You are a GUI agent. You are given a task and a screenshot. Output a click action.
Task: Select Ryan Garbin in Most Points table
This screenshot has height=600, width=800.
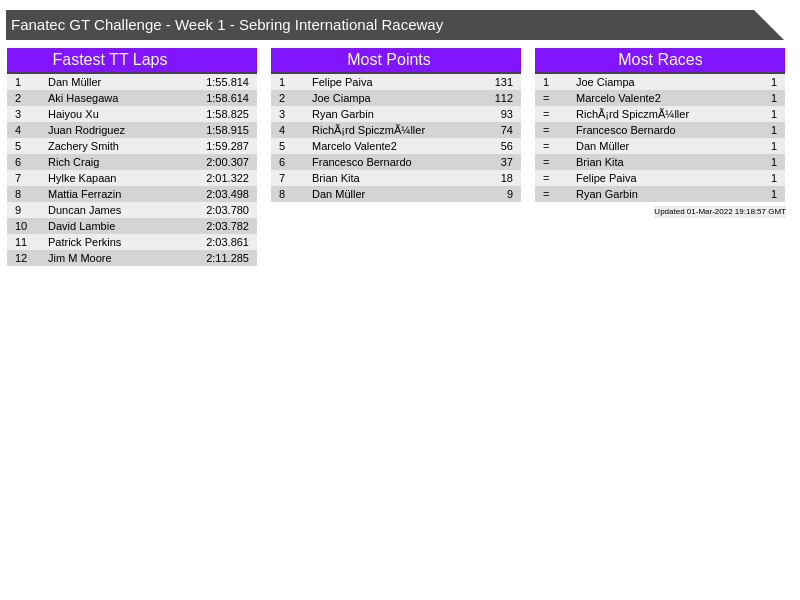(342, 114)
